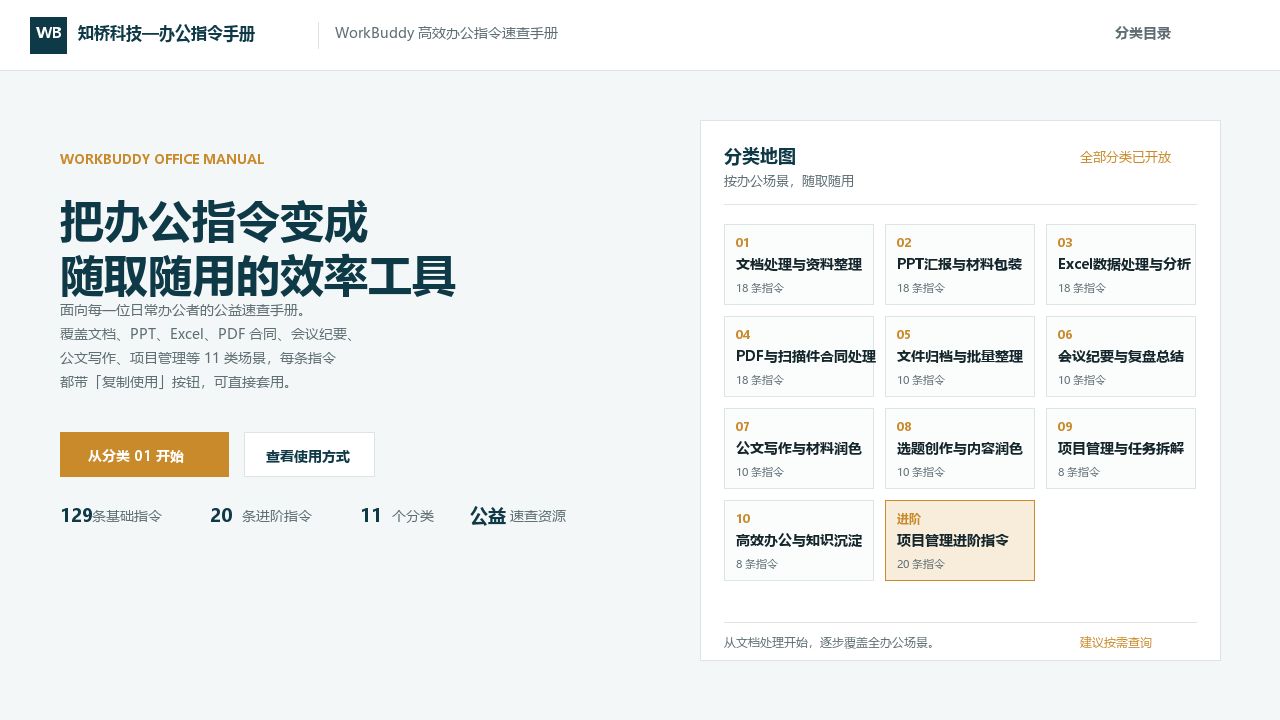The image size is (1280, 720).
Task: Open category 01 文档处理与资料整理 card
Action: pyautogui.click(x=799, y=264)
